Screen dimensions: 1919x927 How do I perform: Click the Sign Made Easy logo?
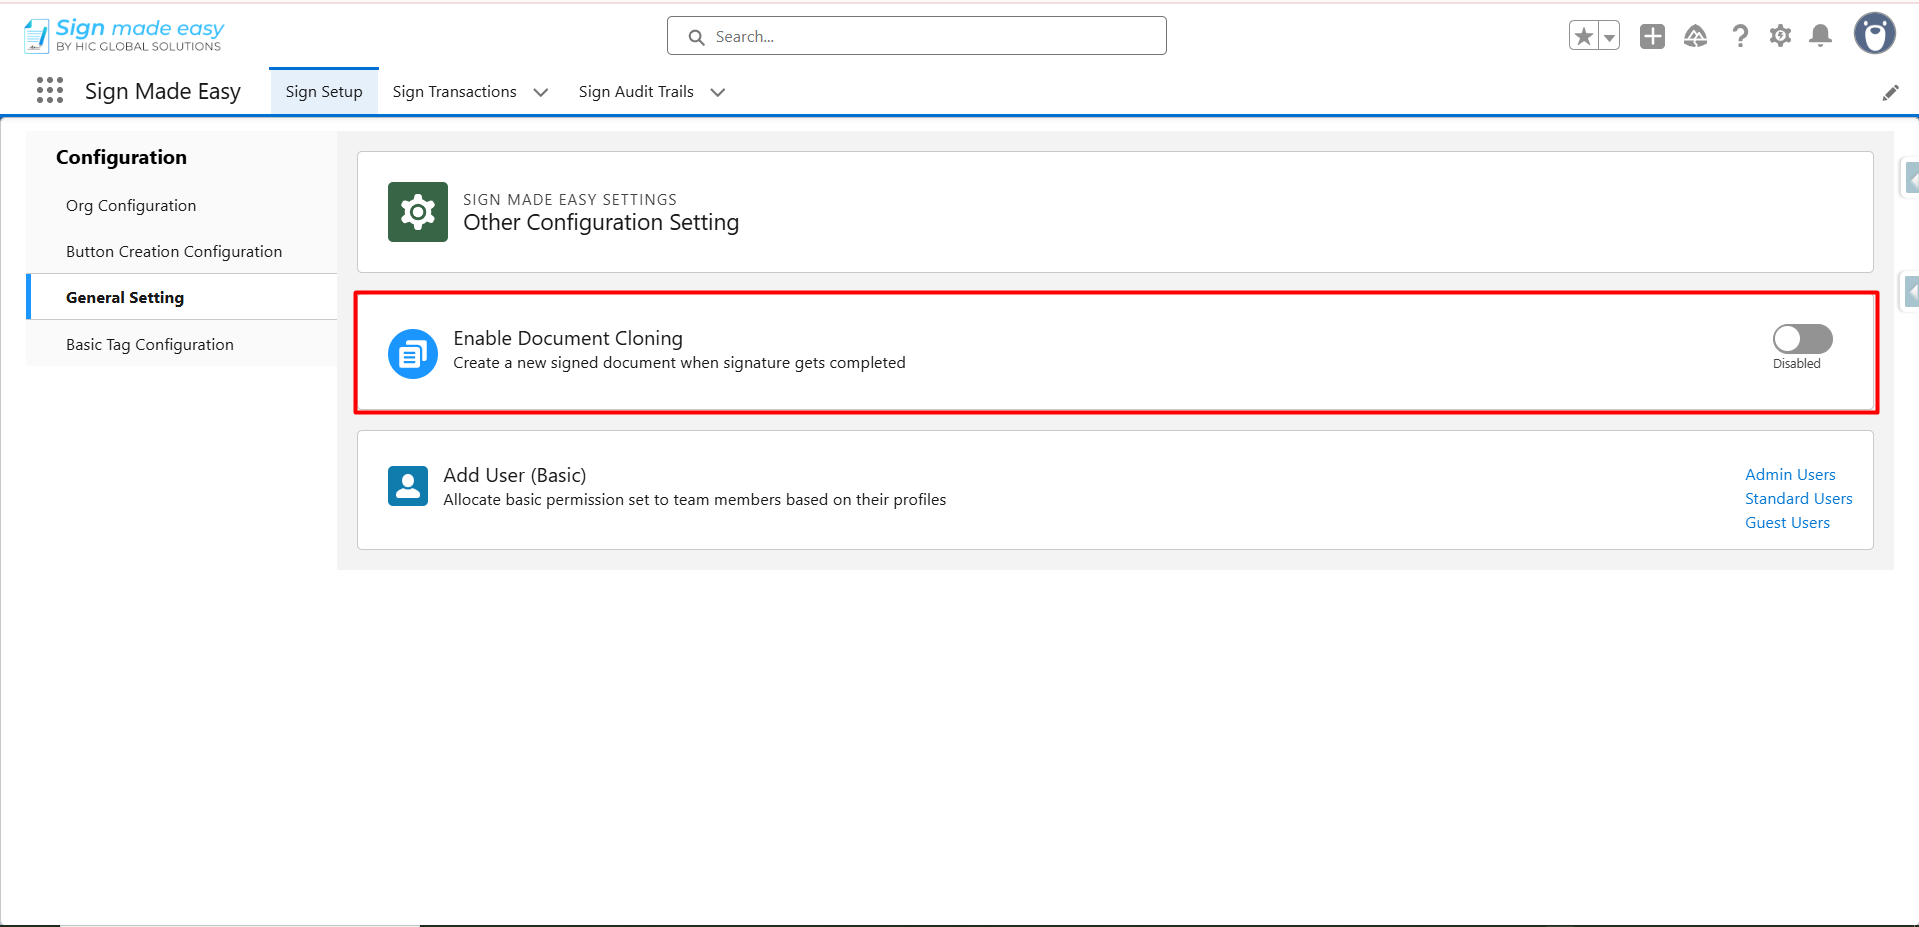click(x=123, y=35)
